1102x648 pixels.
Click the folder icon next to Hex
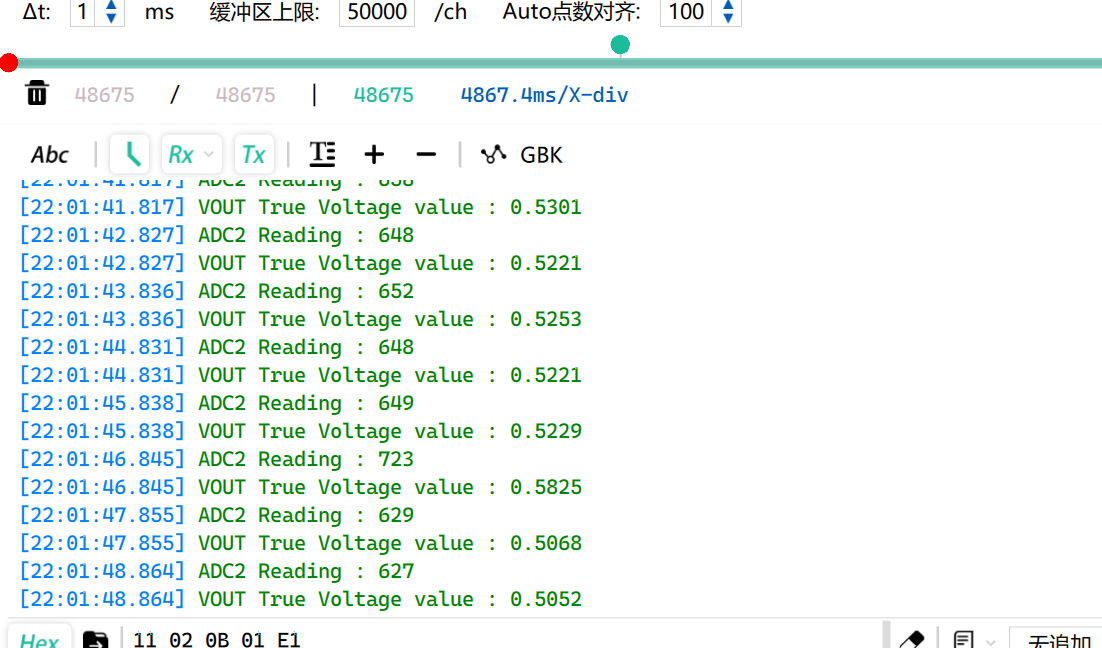pos(95,640)
